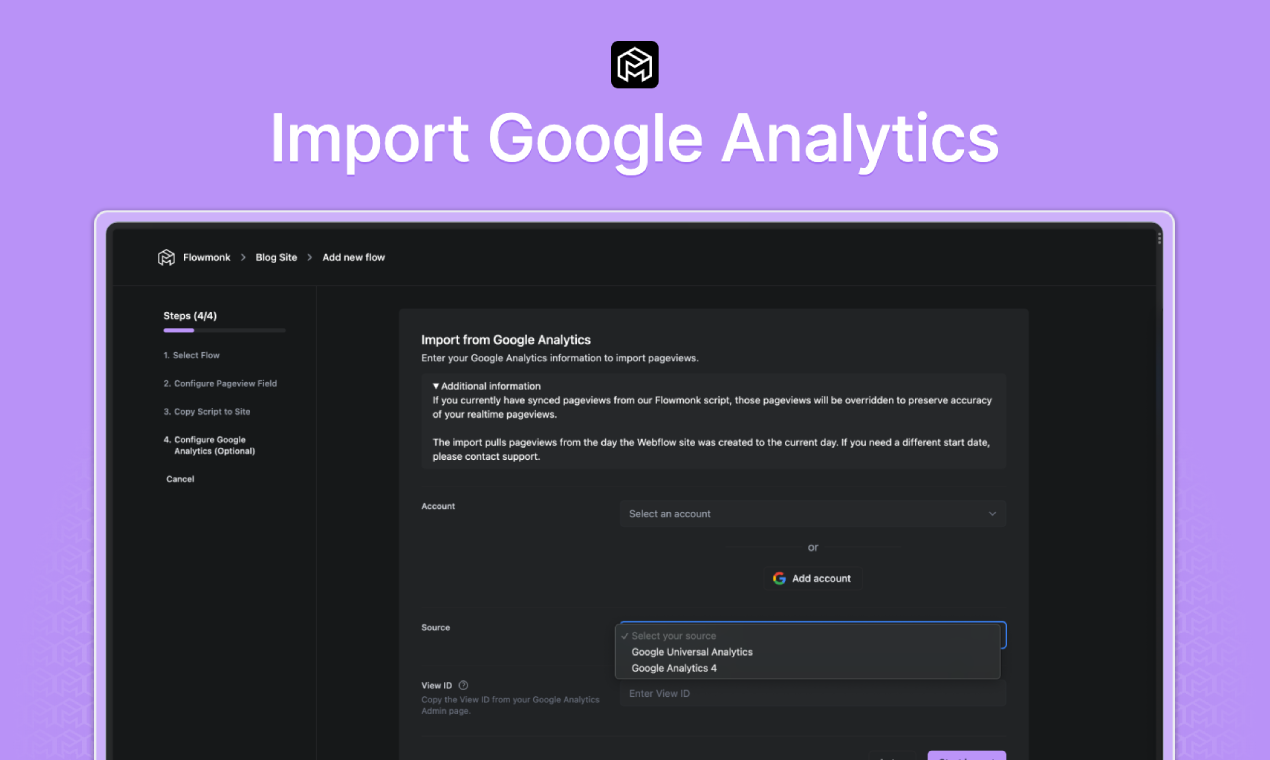Click the Source field label
1270x760 pixels.
click(436, 628)
